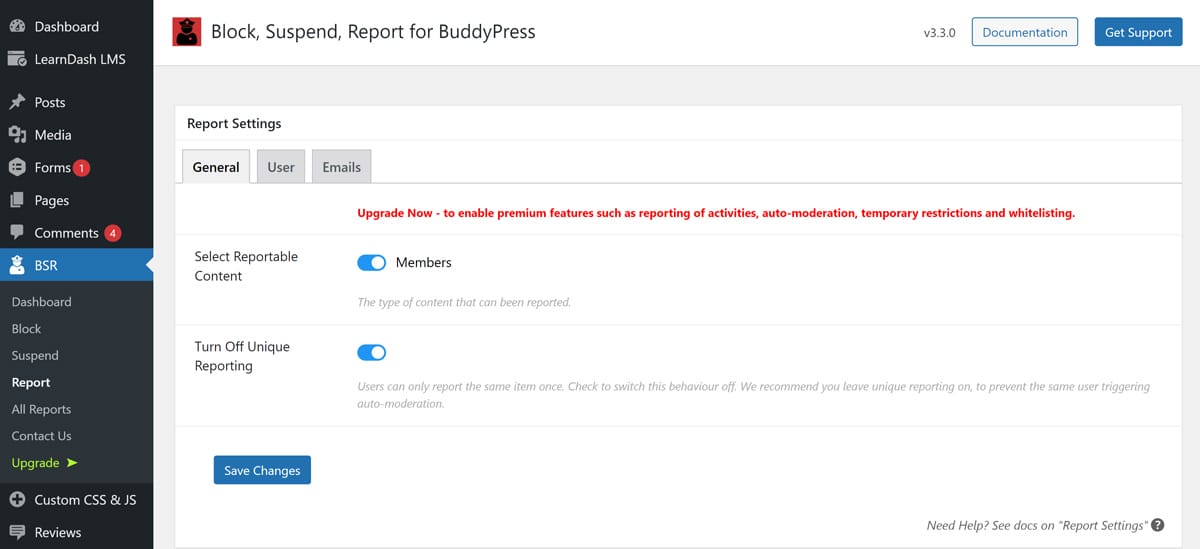The height and width of the screenshot is (549, 1200).
Task: Click the Dashboard gauge icon in sidebar
Action: 17,26
